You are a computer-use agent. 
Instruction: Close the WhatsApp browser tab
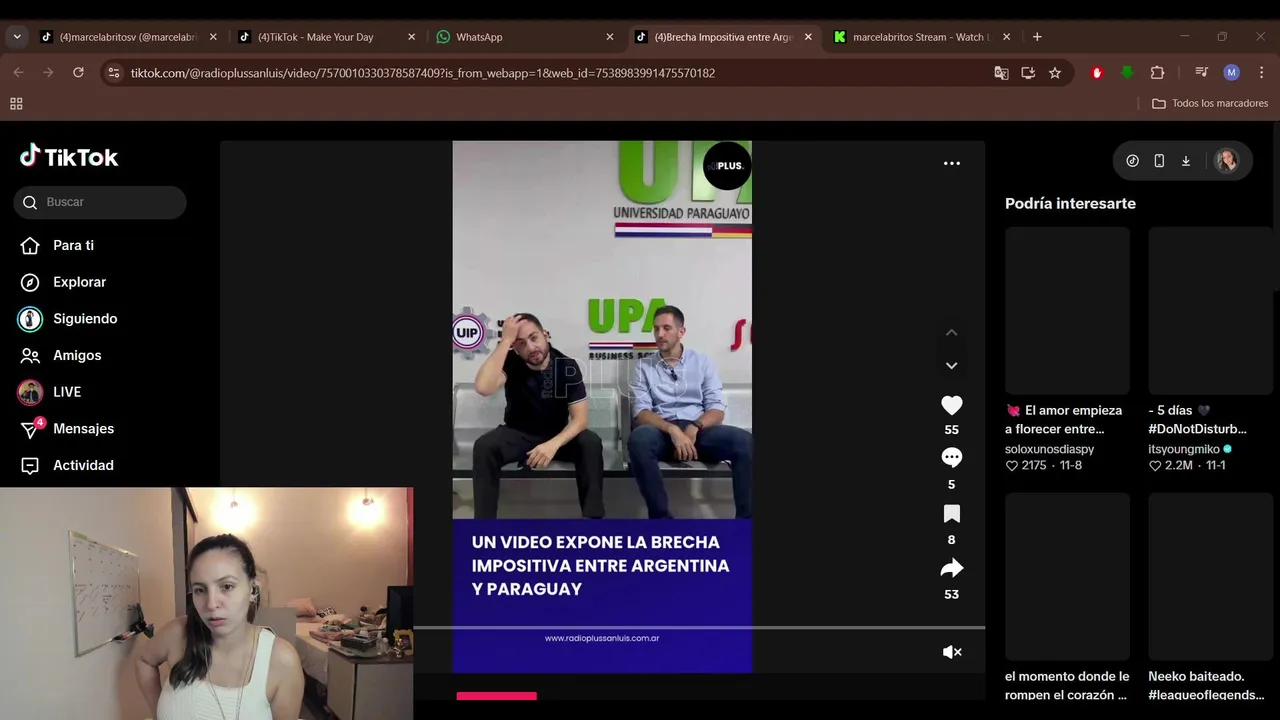[x=610, y=37]
